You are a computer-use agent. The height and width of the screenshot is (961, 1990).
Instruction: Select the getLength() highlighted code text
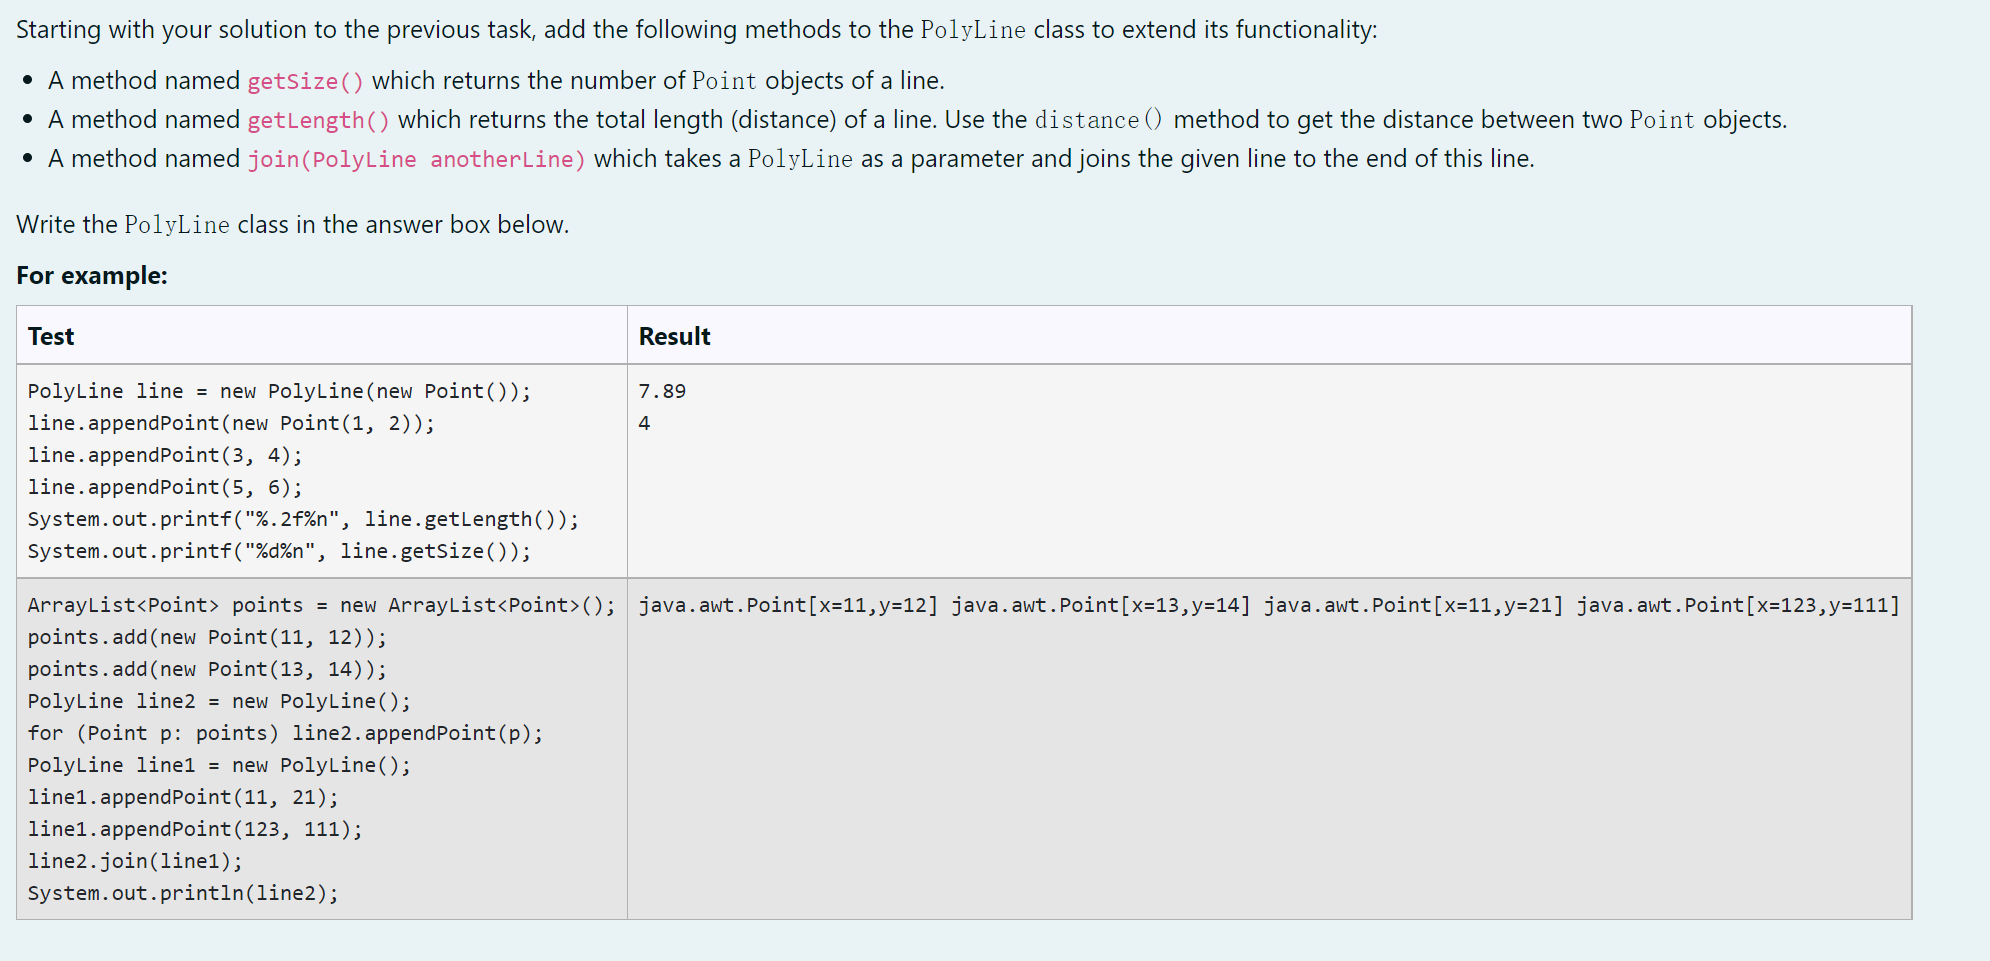[316, 120]
